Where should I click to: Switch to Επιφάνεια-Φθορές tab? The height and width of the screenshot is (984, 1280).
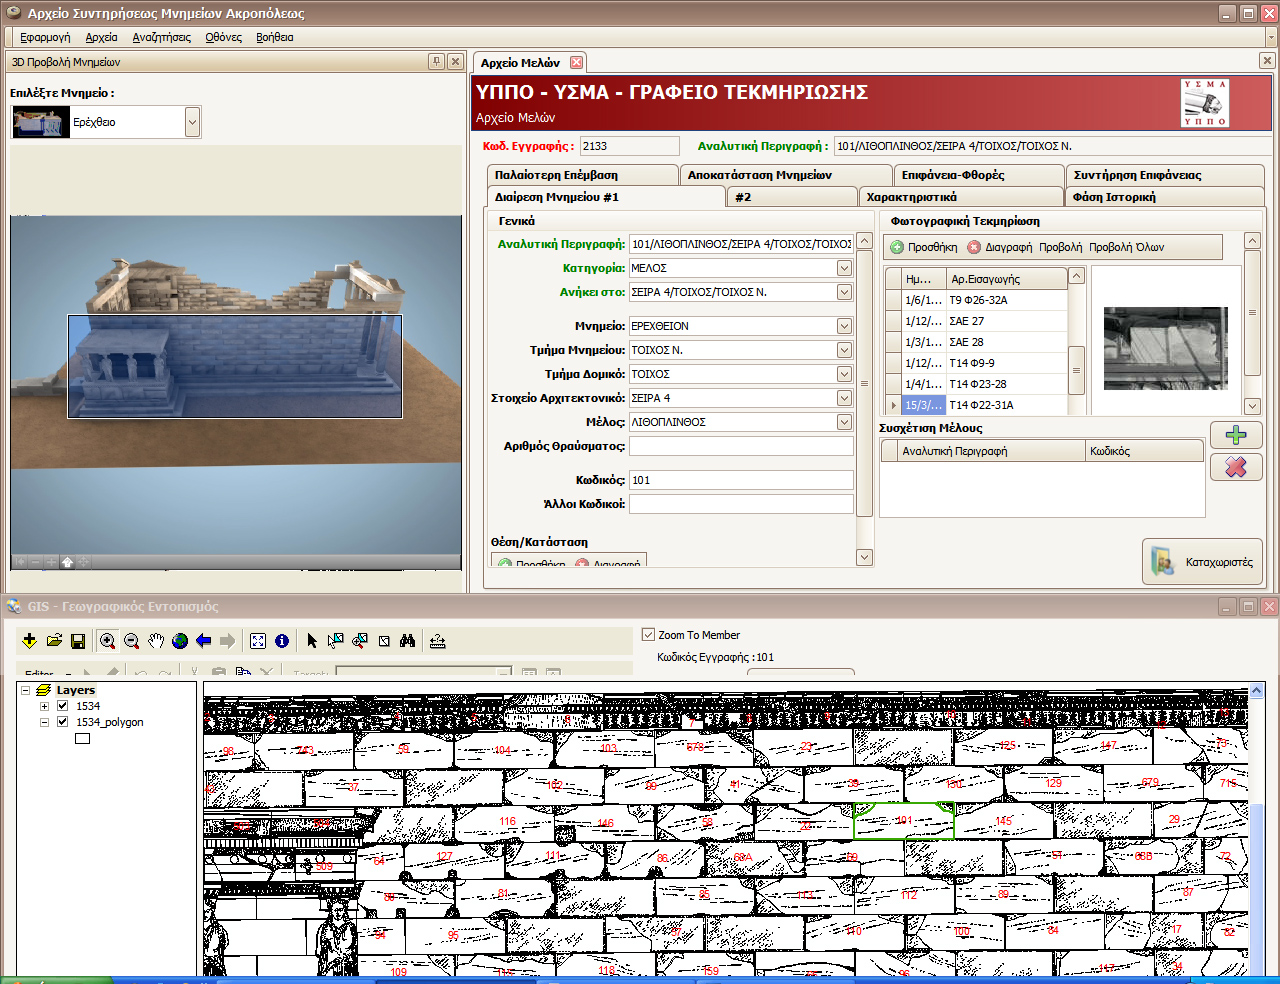(x=978, y=175)
